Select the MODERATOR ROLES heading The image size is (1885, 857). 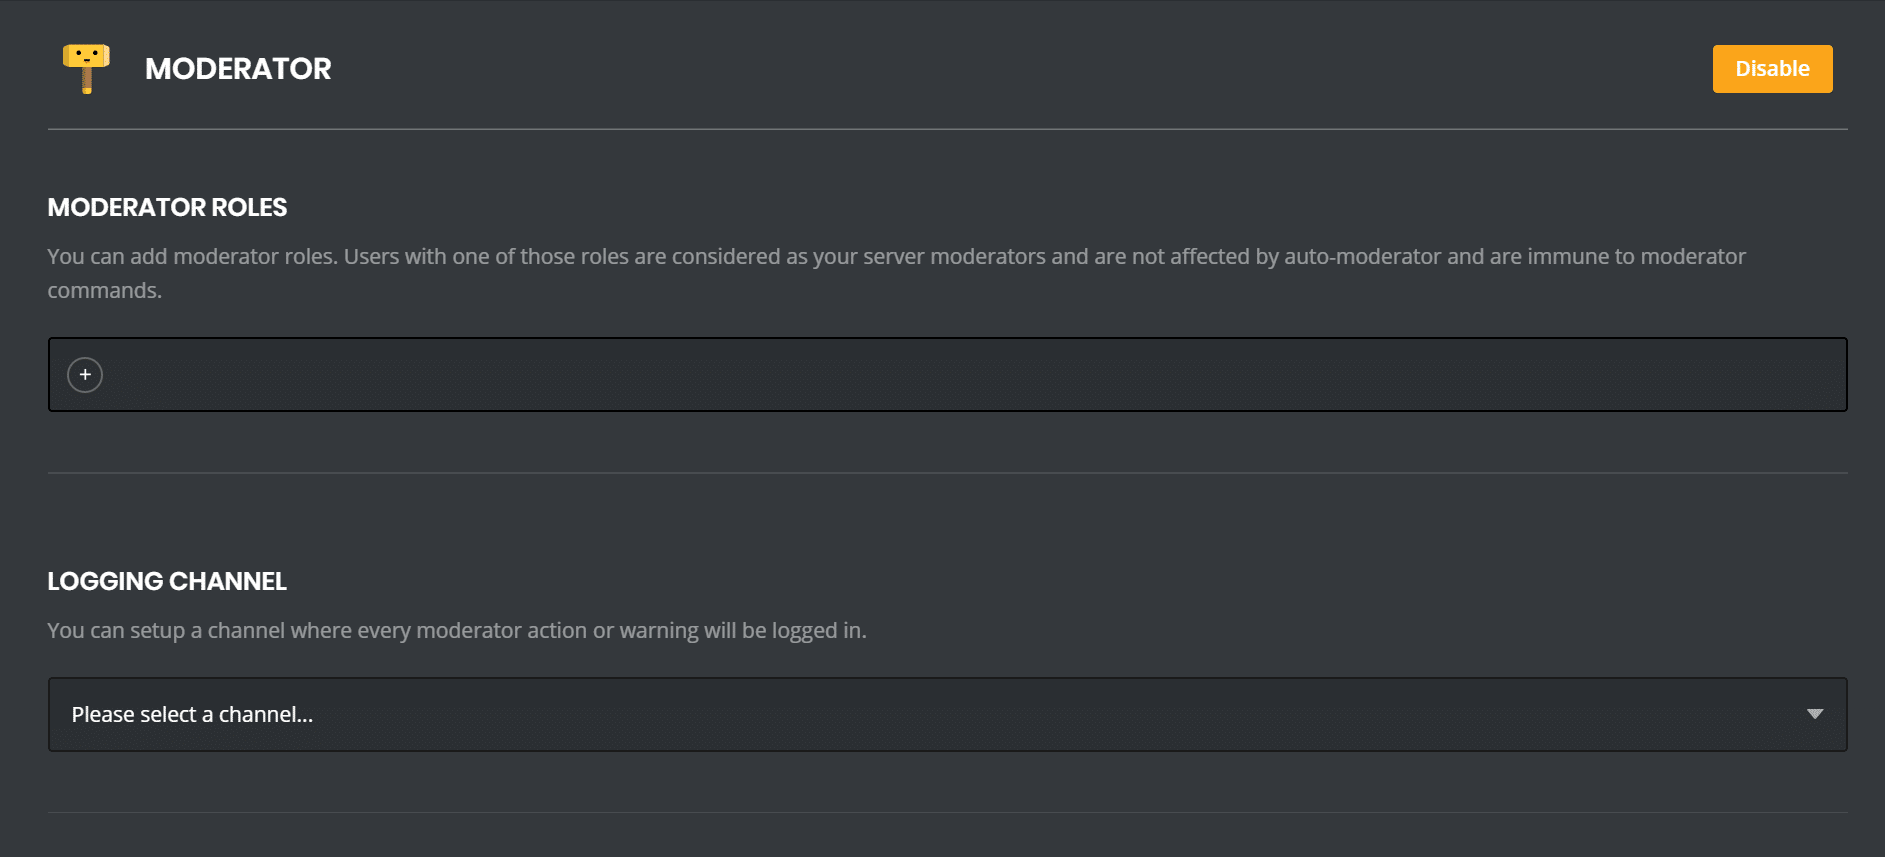(x=167, y=207)
